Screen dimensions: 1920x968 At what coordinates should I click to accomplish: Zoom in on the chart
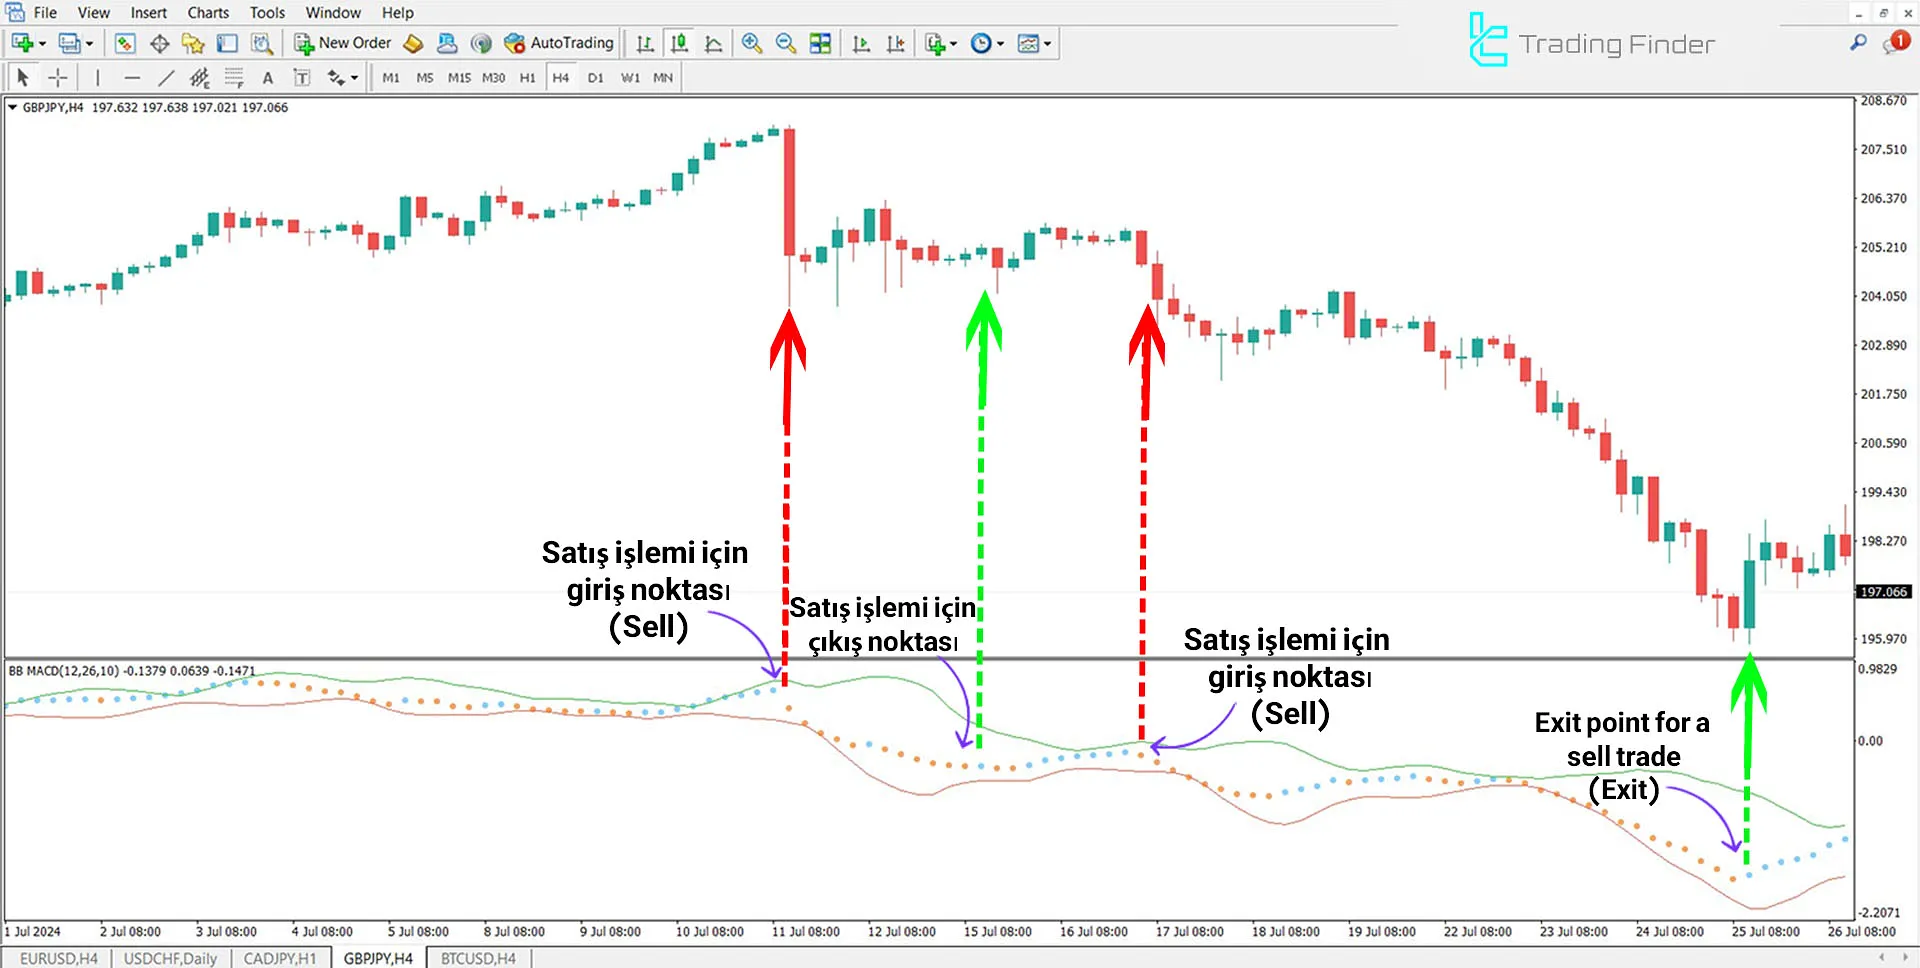tap(752, 43)
